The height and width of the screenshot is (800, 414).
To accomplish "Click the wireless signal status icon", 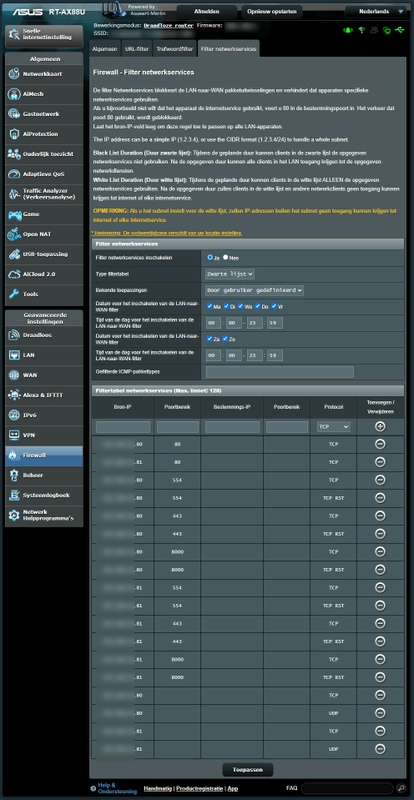I will pyautogui.click(x=361, y=30).
